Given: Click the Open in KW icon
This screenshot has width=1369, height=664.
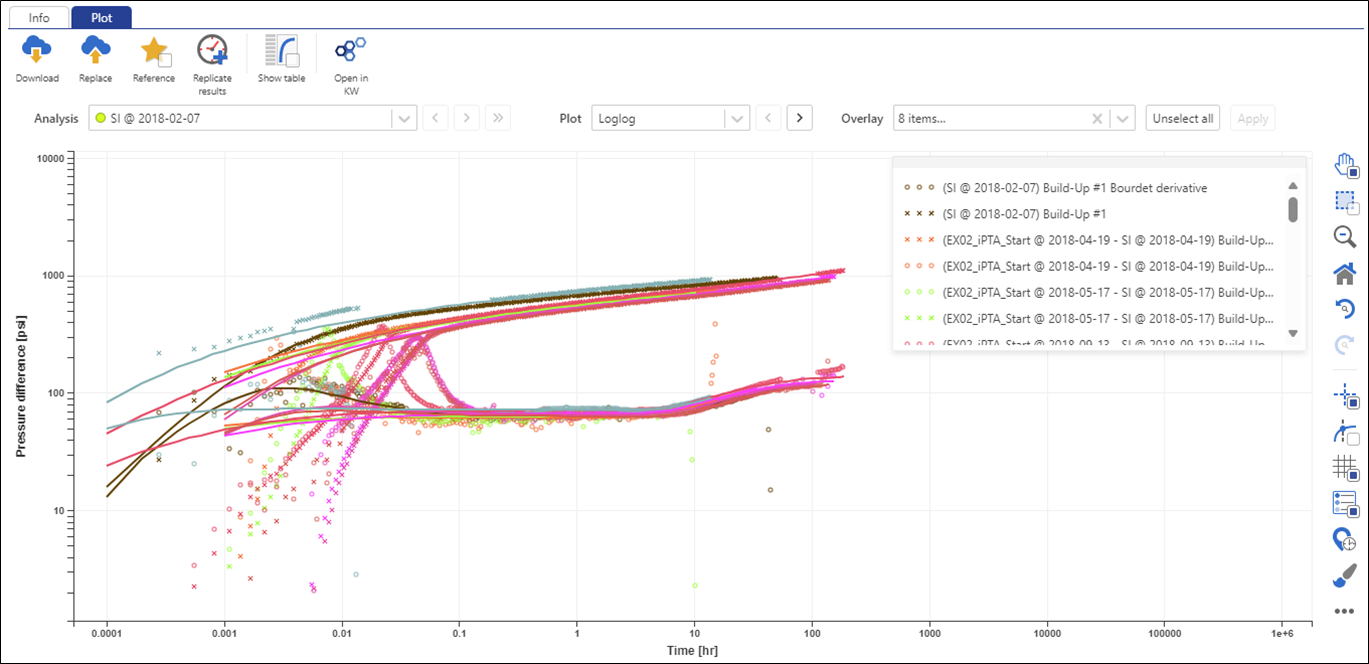Looking at the screenshot, I should point(350,49).
